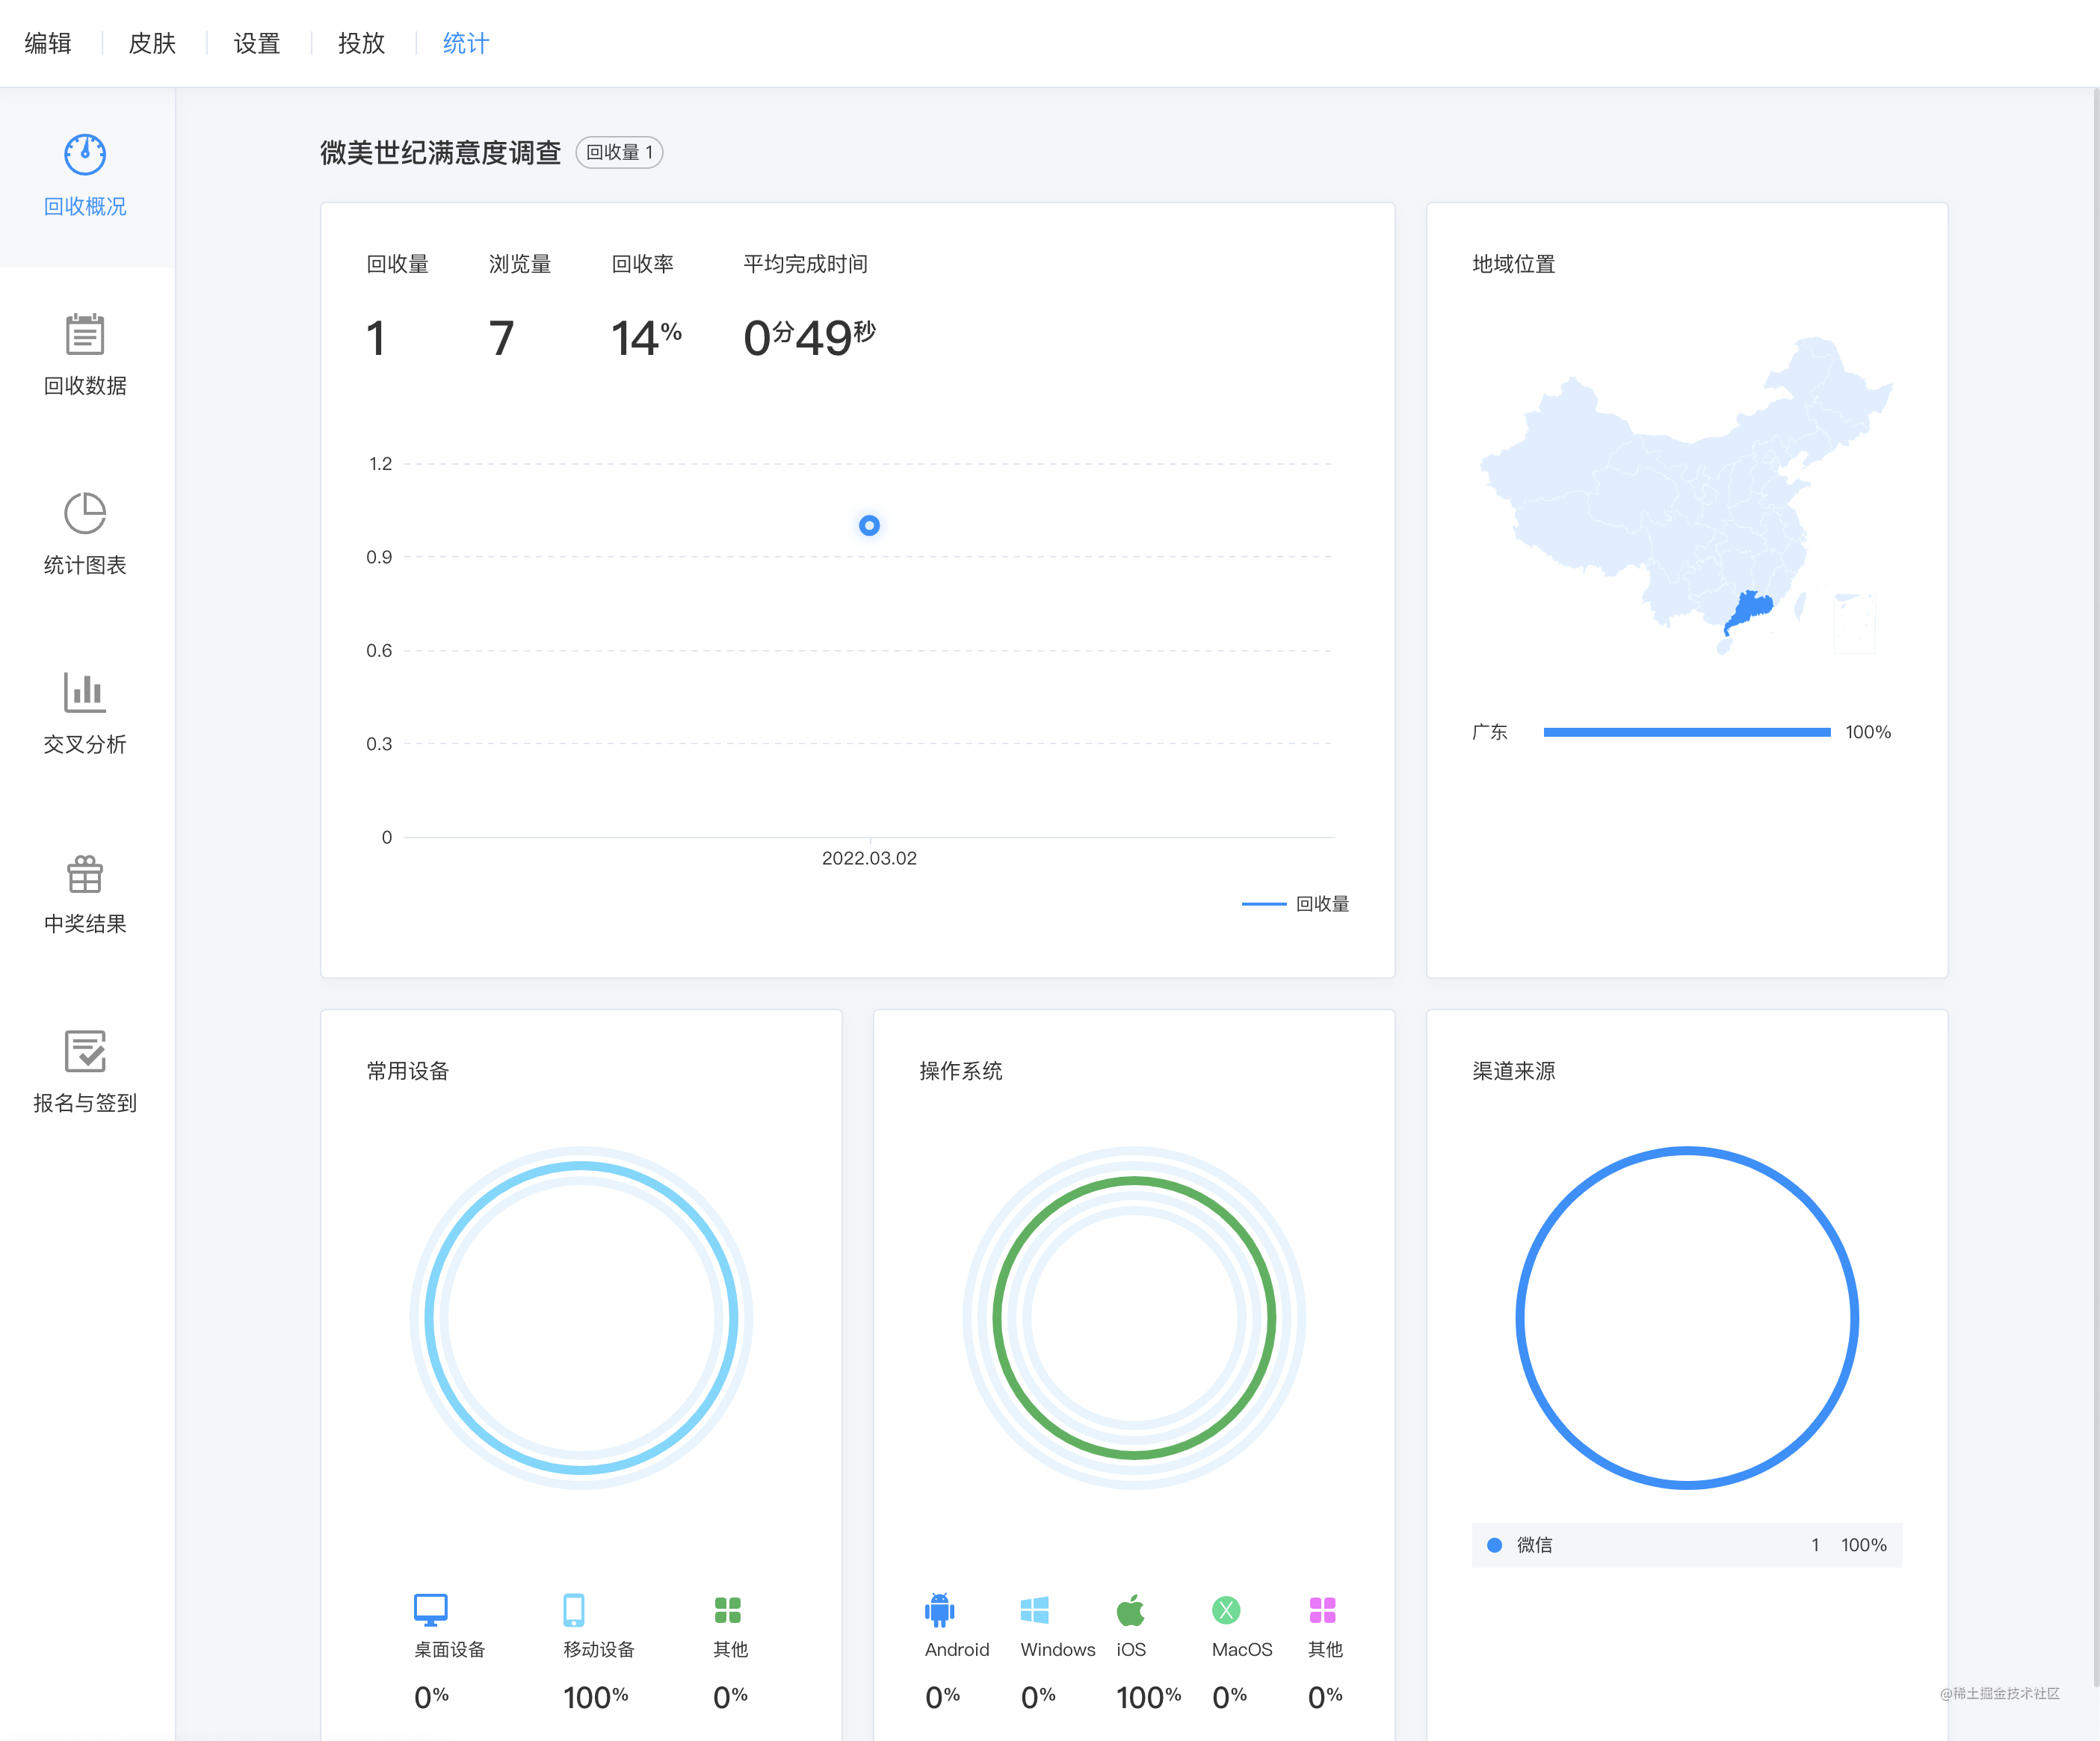Click the MacOS X icon
The image size is (2100, 1741).
(1226, 1609)
